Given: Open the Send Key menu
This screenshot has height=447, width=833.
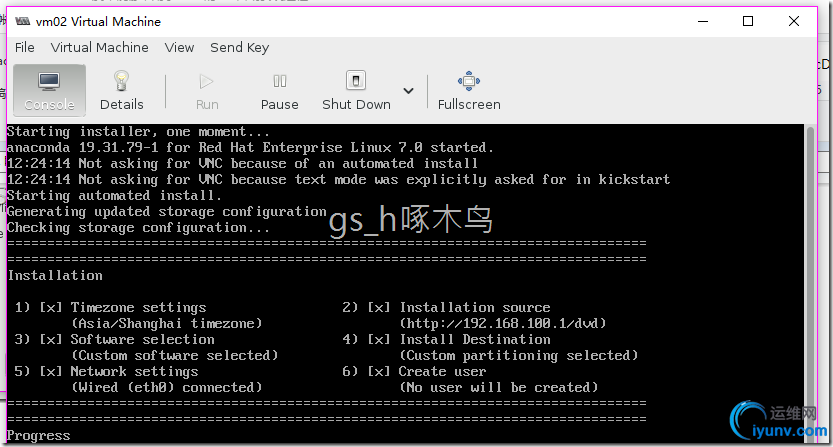Looking at the screenshot, I should tap(240, 47).
